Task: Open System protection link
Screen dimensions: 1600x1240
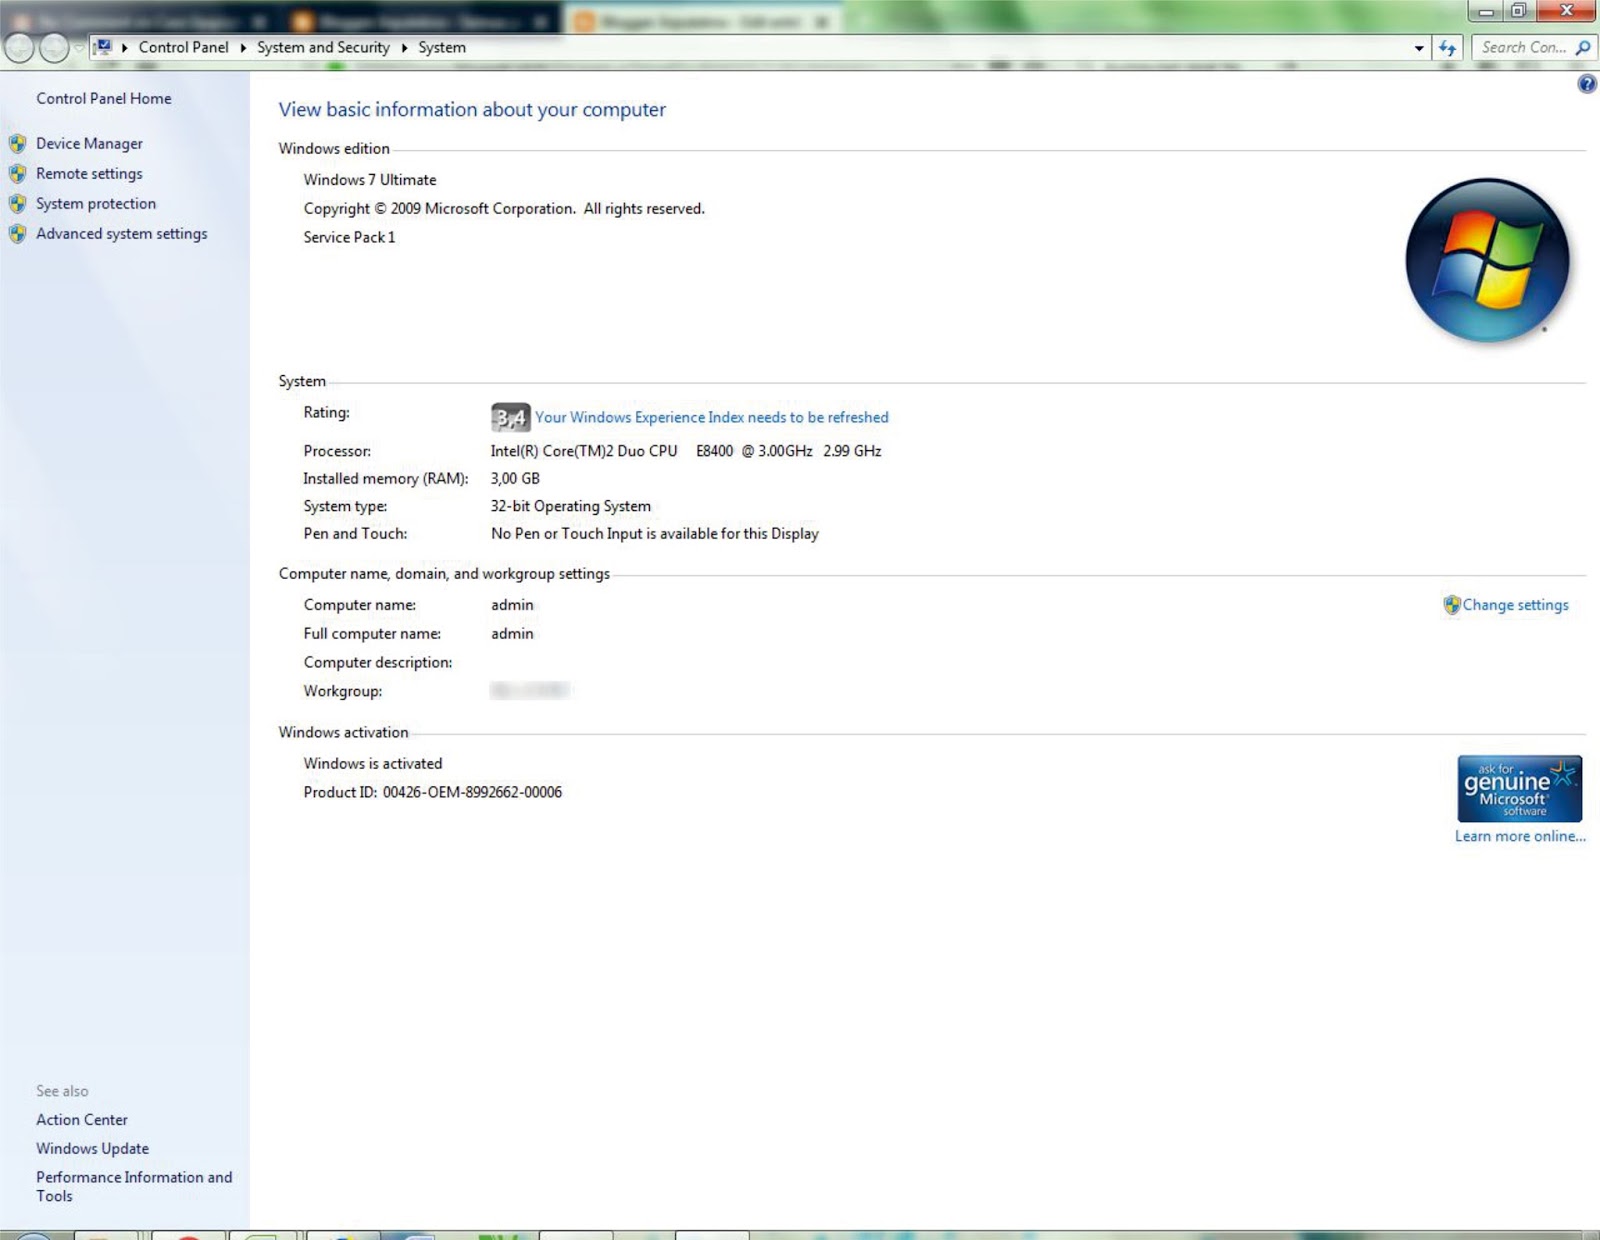Action: (x=96, y=204)
